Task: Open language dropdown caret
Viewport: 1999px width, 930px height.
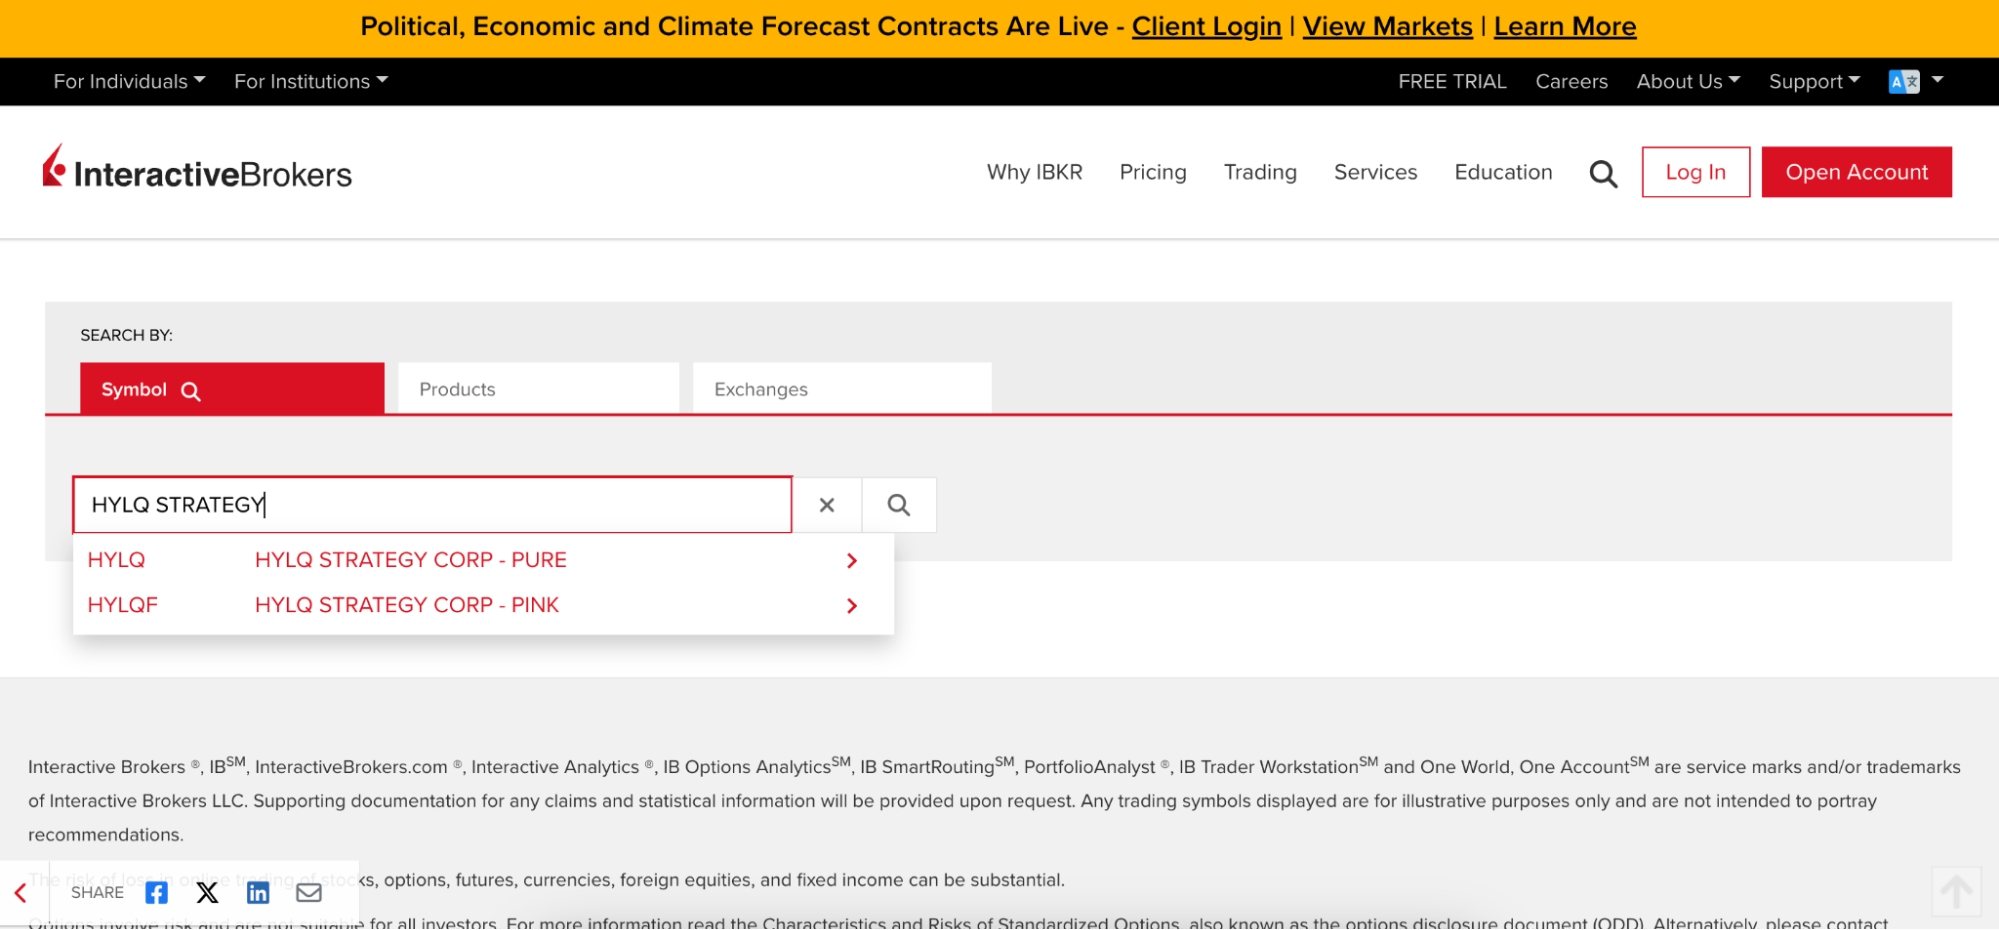Action: tap(1937, 80)
